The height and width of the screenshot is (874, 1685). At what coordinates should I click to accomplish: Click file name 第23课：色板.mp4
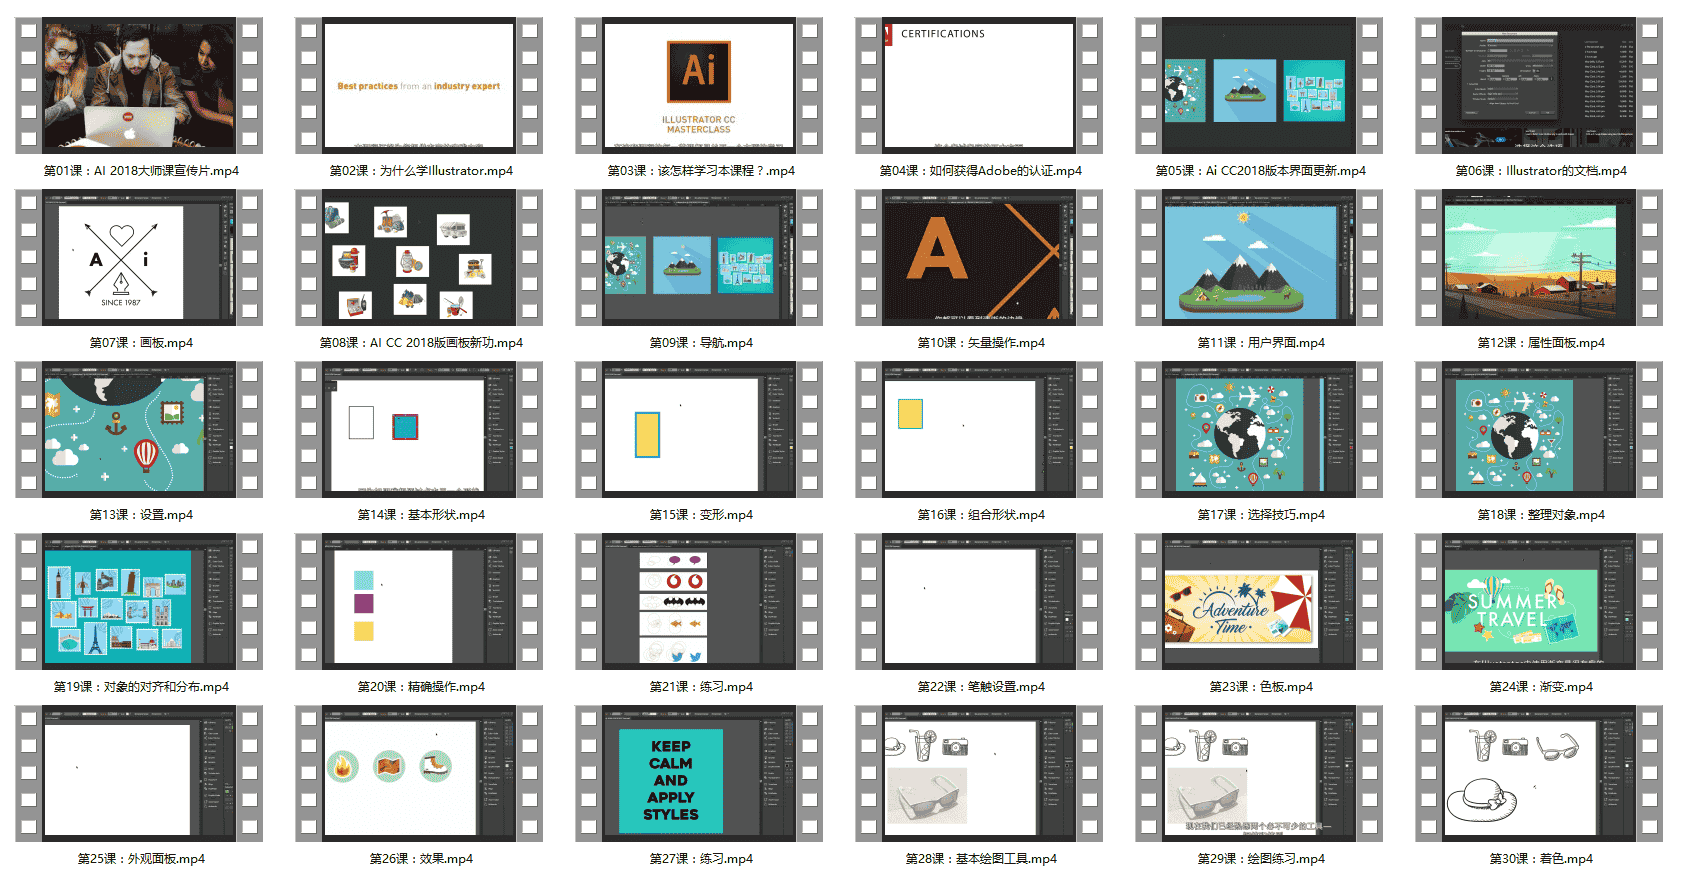[x=1261, y=687]
